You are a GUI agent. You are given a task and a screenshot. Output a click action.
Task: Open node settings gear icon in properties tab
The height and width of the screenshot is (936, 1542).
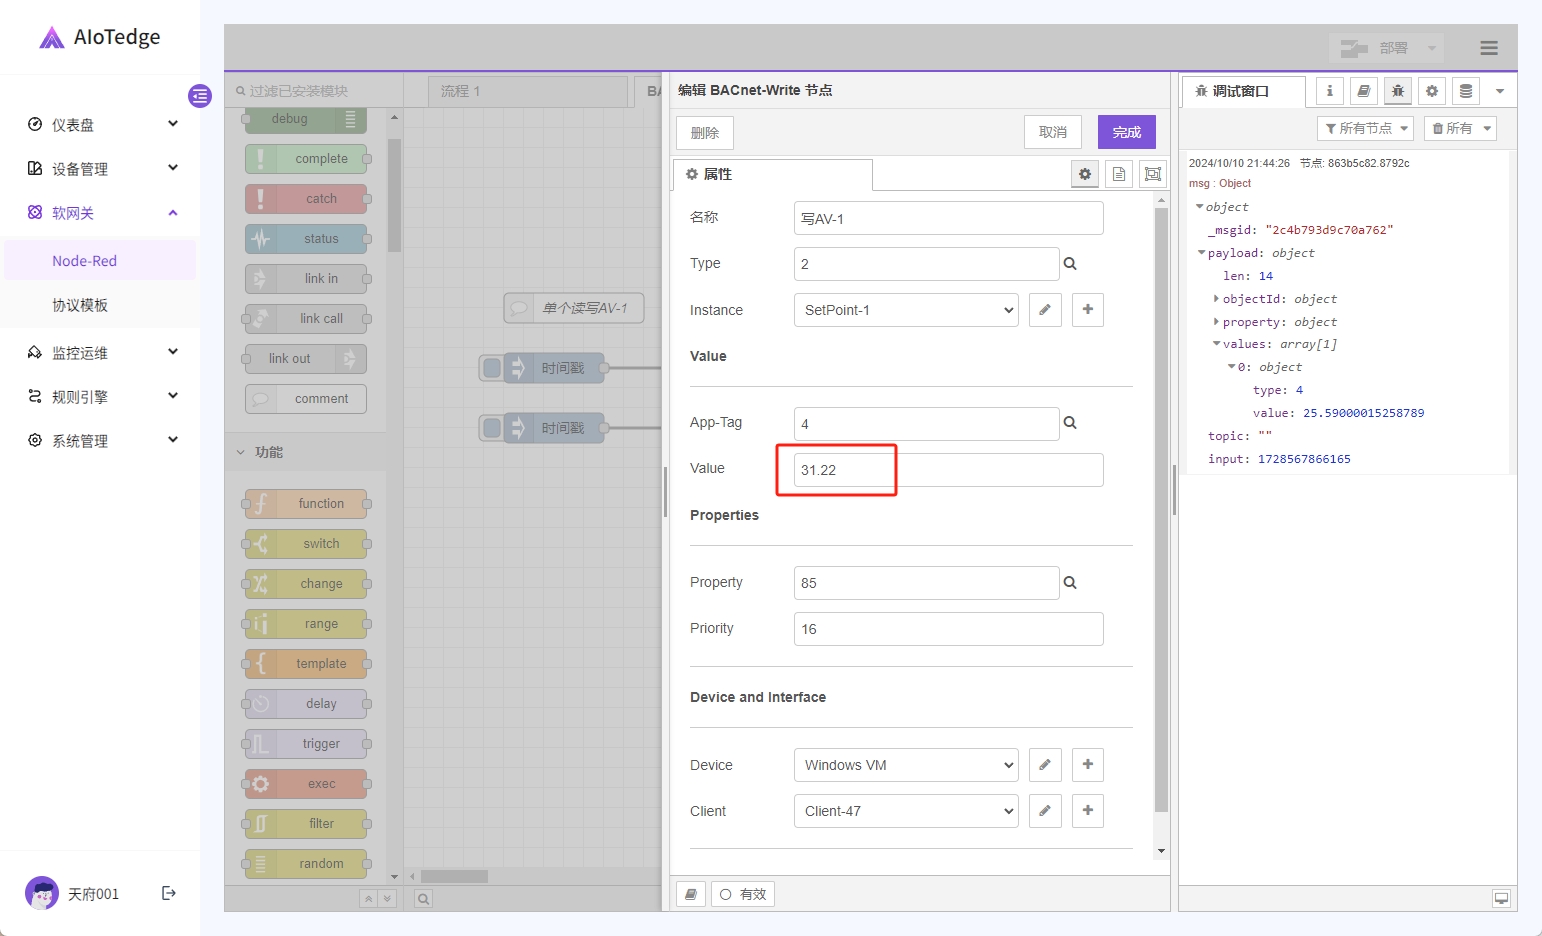tap(1085, 174)
